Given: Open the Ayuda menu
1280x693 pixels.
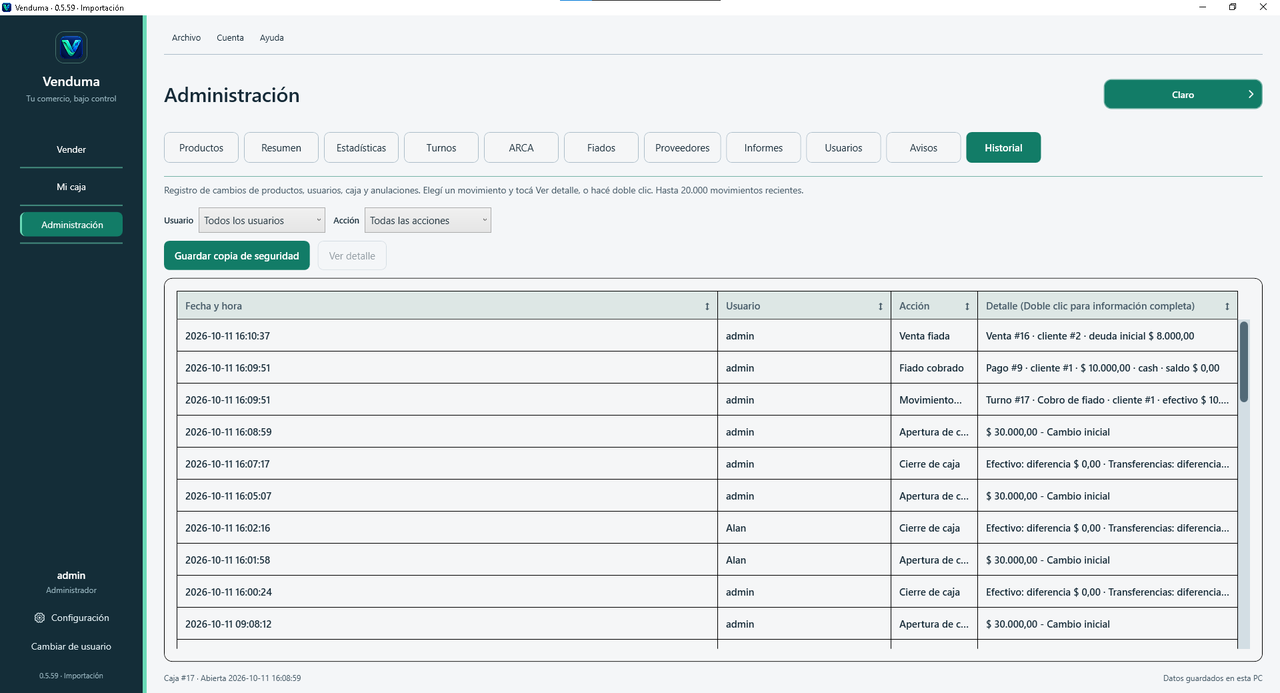Looking at the screenshot, I should (272, 38).
